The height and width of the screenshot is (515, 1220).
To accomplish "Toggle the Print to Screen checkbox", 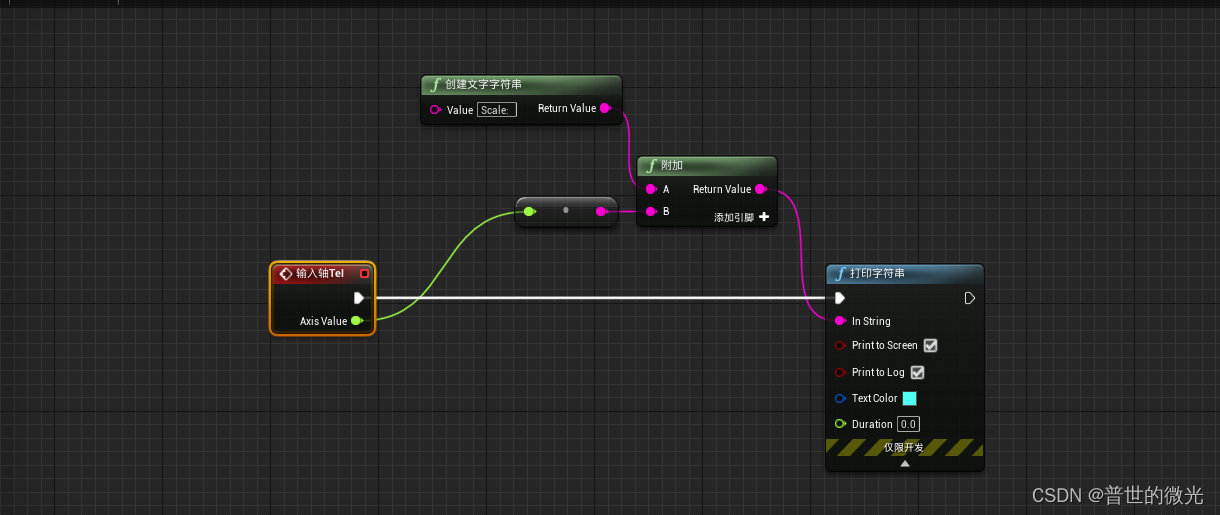I will [x=931, y=346].
